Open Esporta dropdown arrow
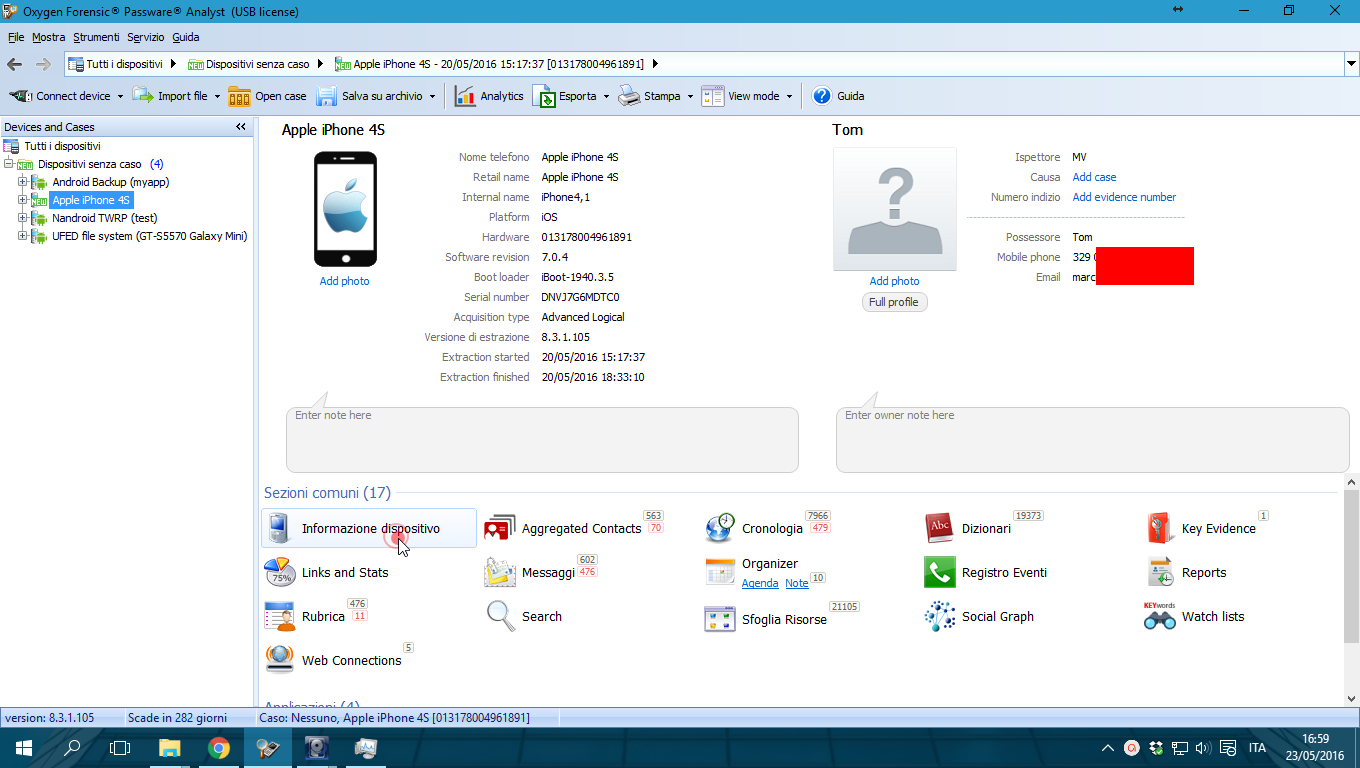The image size is (1360, 768). pos(606,97)
